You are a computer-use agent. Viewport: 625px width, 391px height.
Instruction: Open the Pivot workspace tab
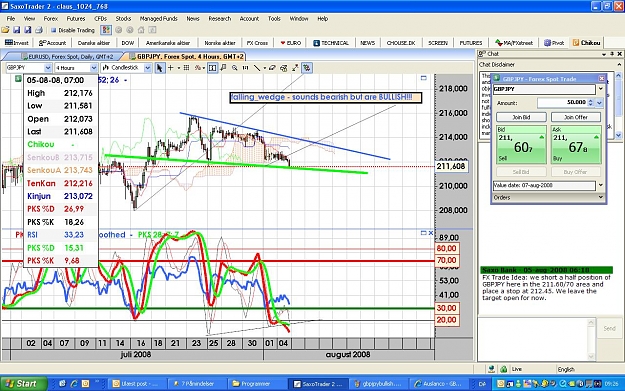coord(554,43)
